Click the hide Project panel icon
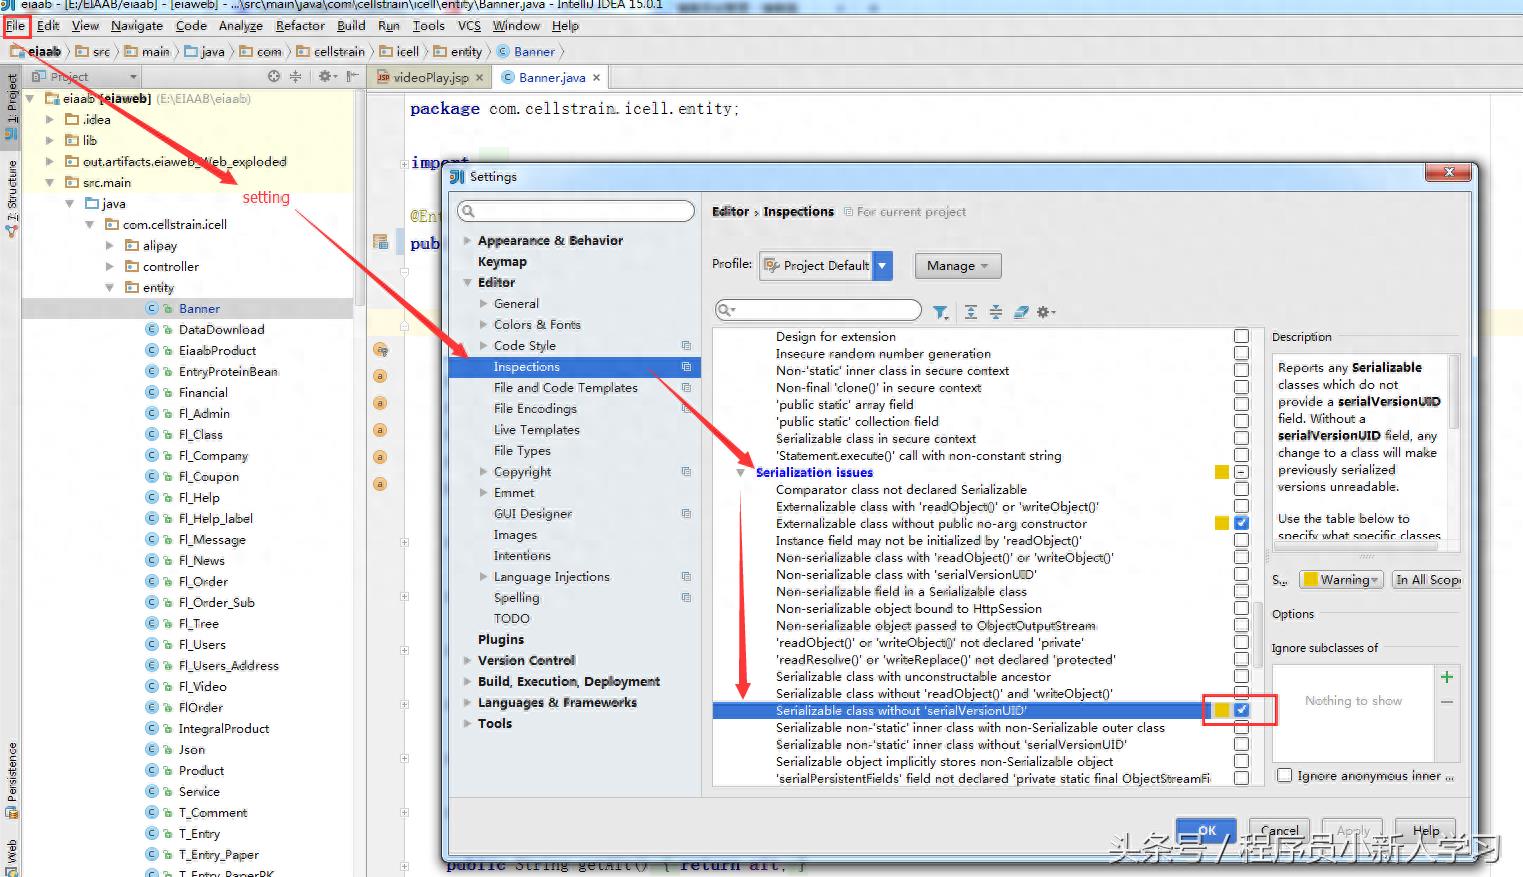Screen dimensions: 1523x877 pyautogui.click(x=352, y=76)
